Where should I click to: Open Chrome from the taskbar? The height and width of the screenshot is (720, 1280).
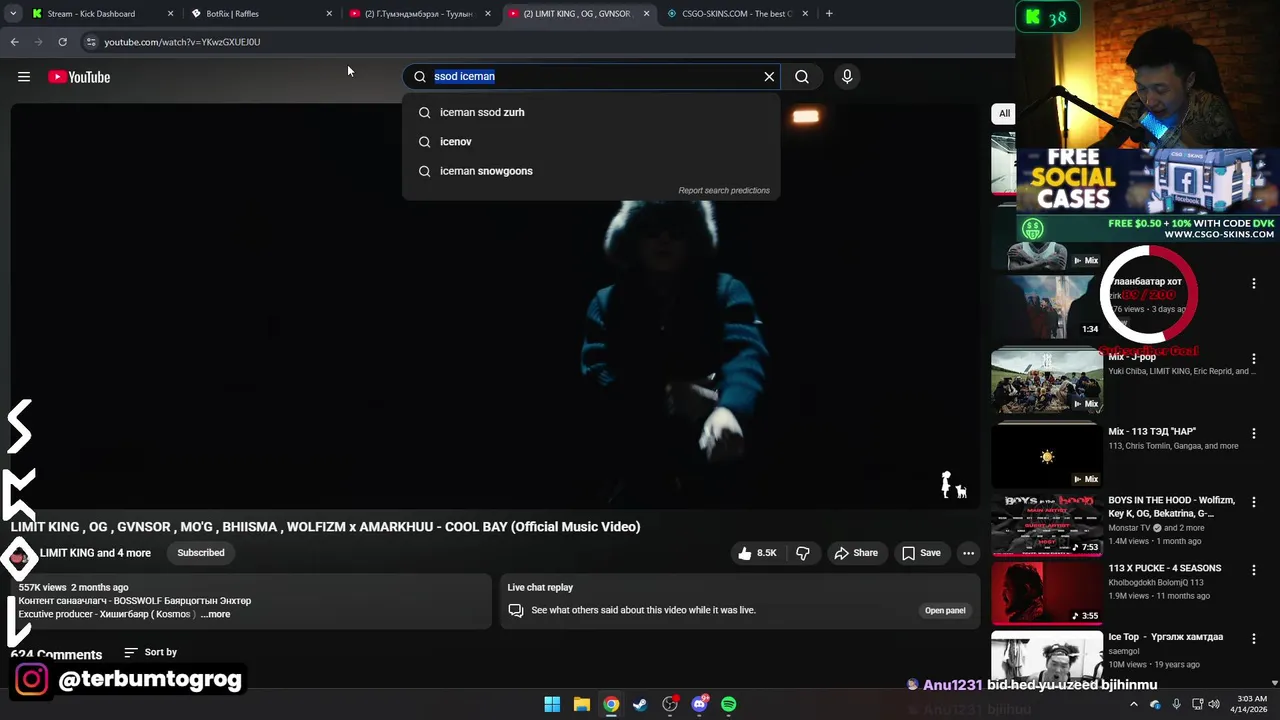pos(611,704)
